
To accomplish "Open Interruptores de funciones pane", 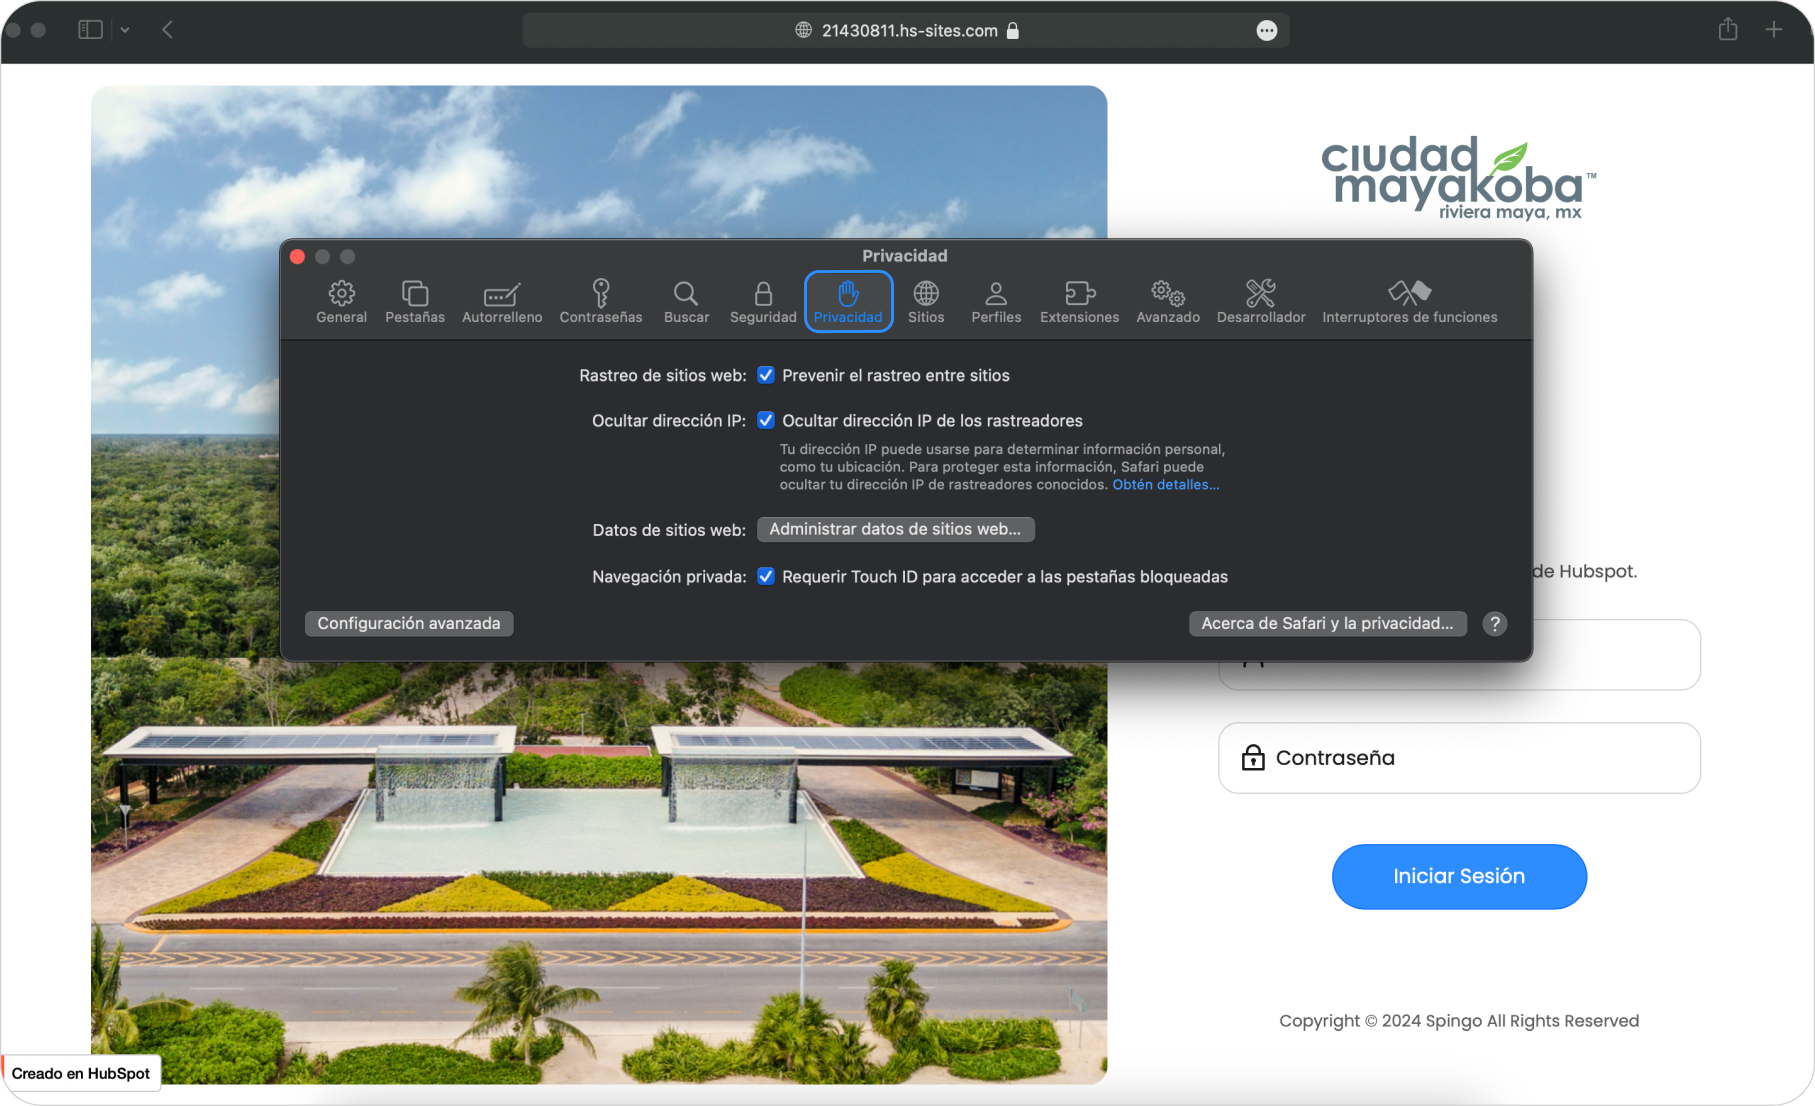I will pos(1409,301).
